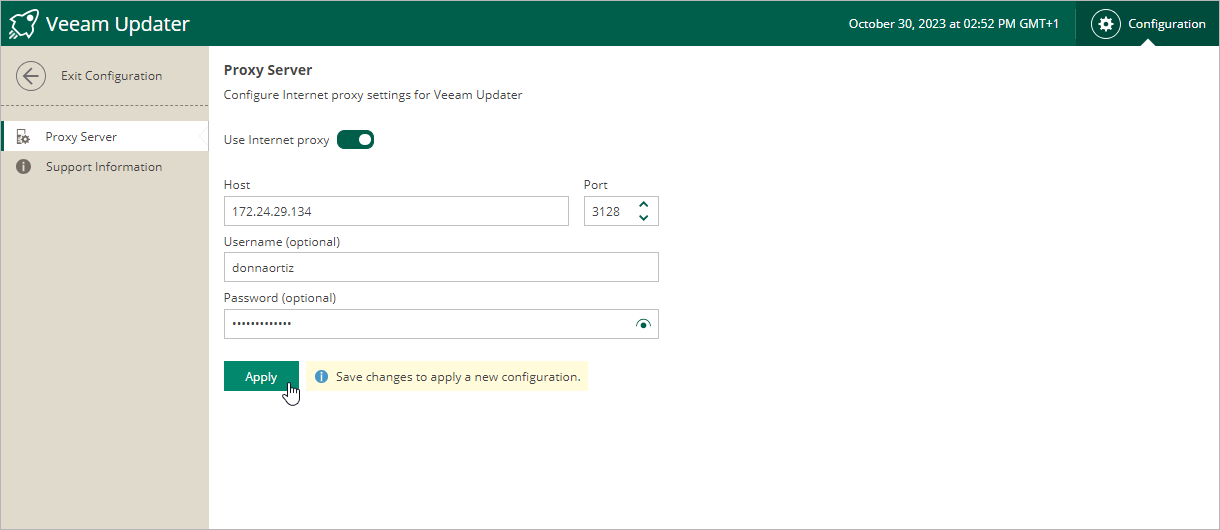Decrease port number with down arrow
The height and width of the screenshot is (530, 1220).
(643, 217)
